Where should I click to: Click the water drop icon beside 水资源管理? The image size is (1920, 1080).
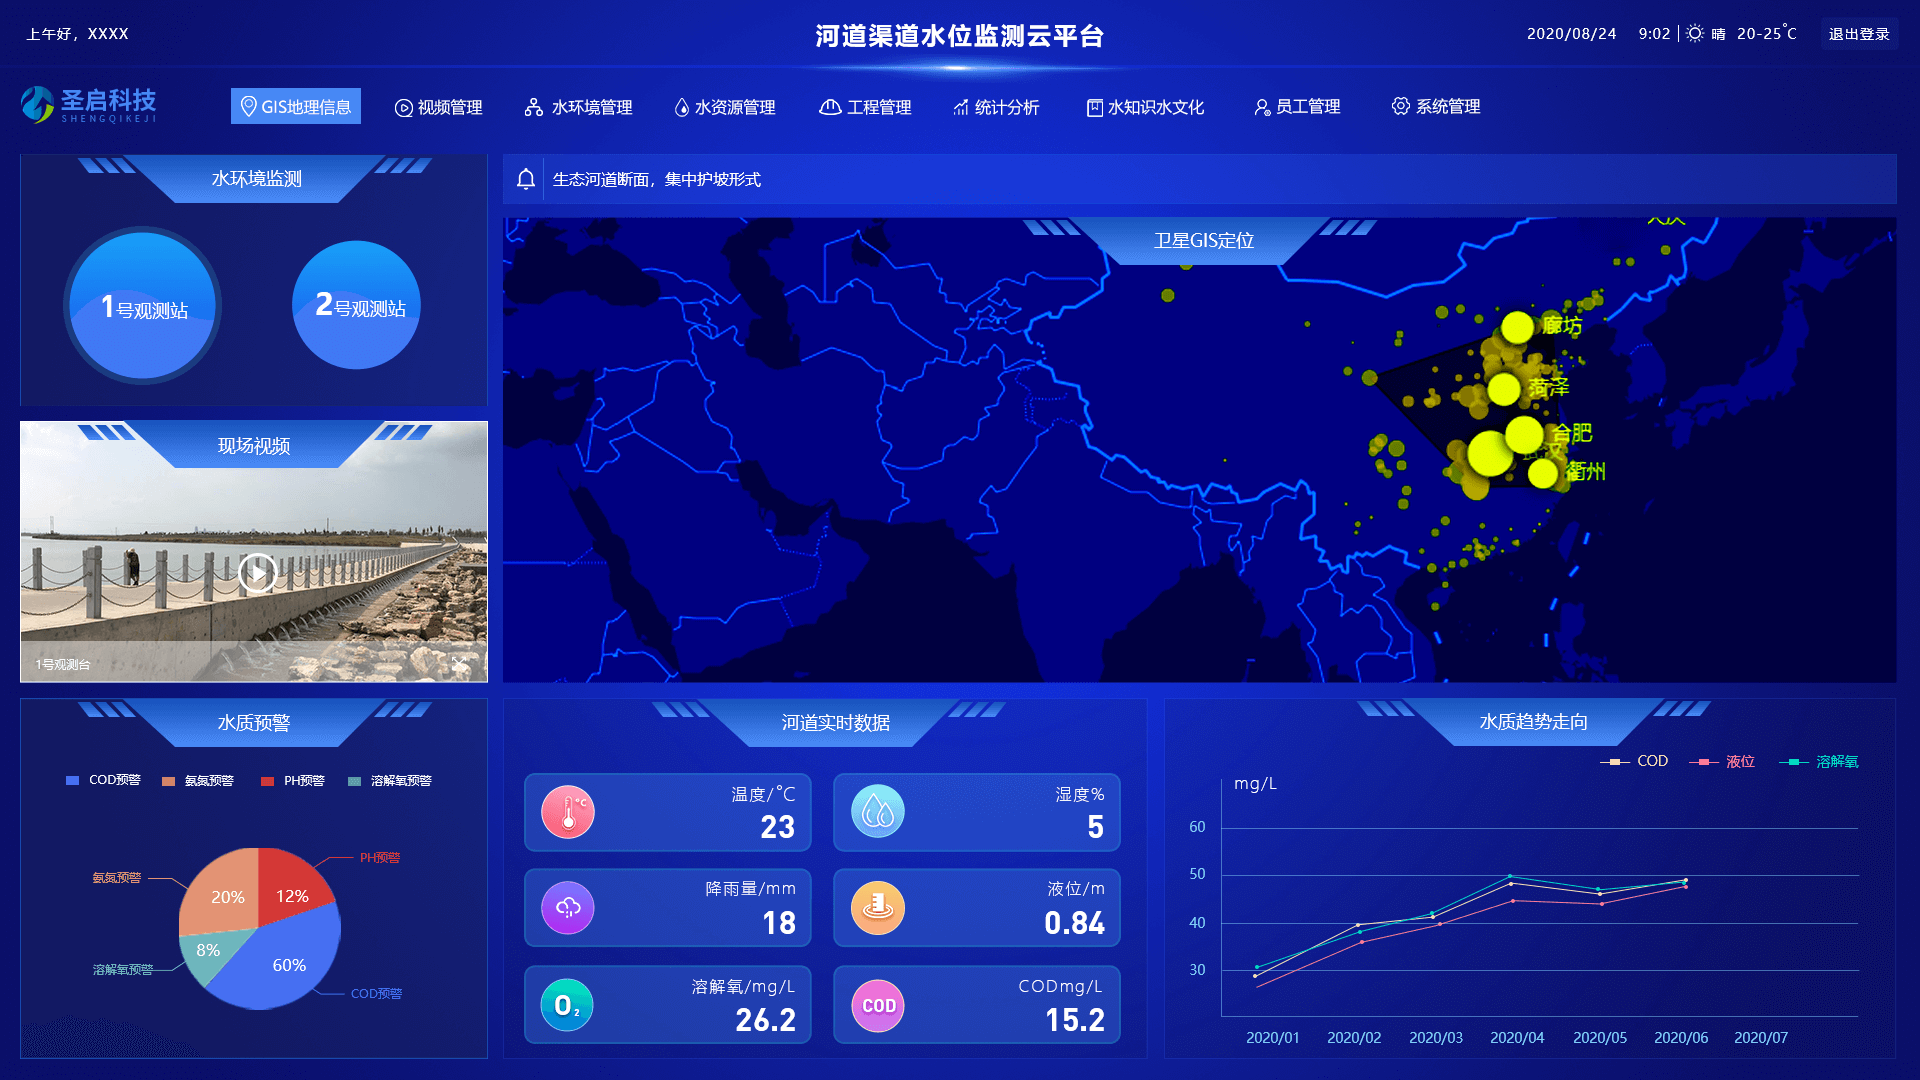(682, 107)
